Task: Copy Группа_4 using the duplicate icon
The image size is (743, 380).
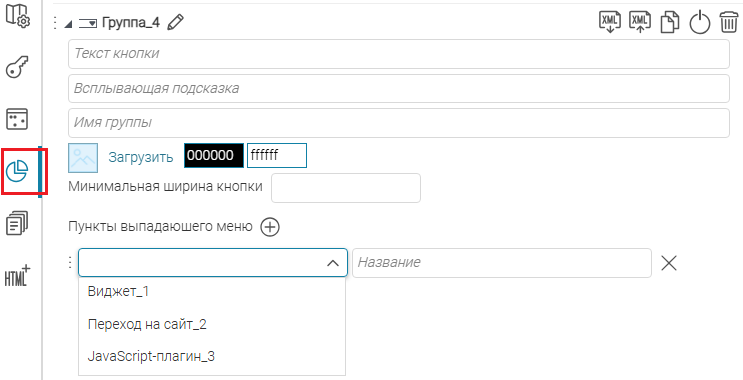Action: click(670, 23)
